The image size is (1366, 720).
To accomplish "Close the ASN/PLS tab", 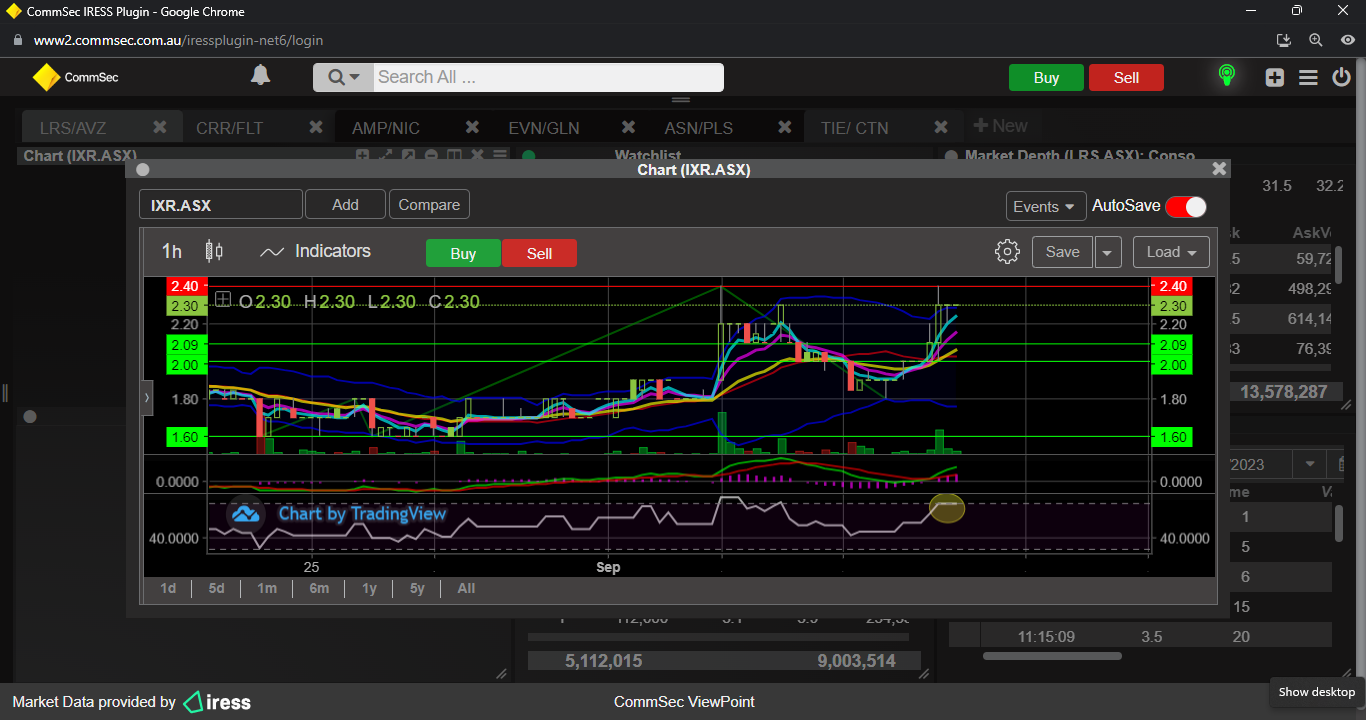I will pyautogui.click(x=784, y=127).
